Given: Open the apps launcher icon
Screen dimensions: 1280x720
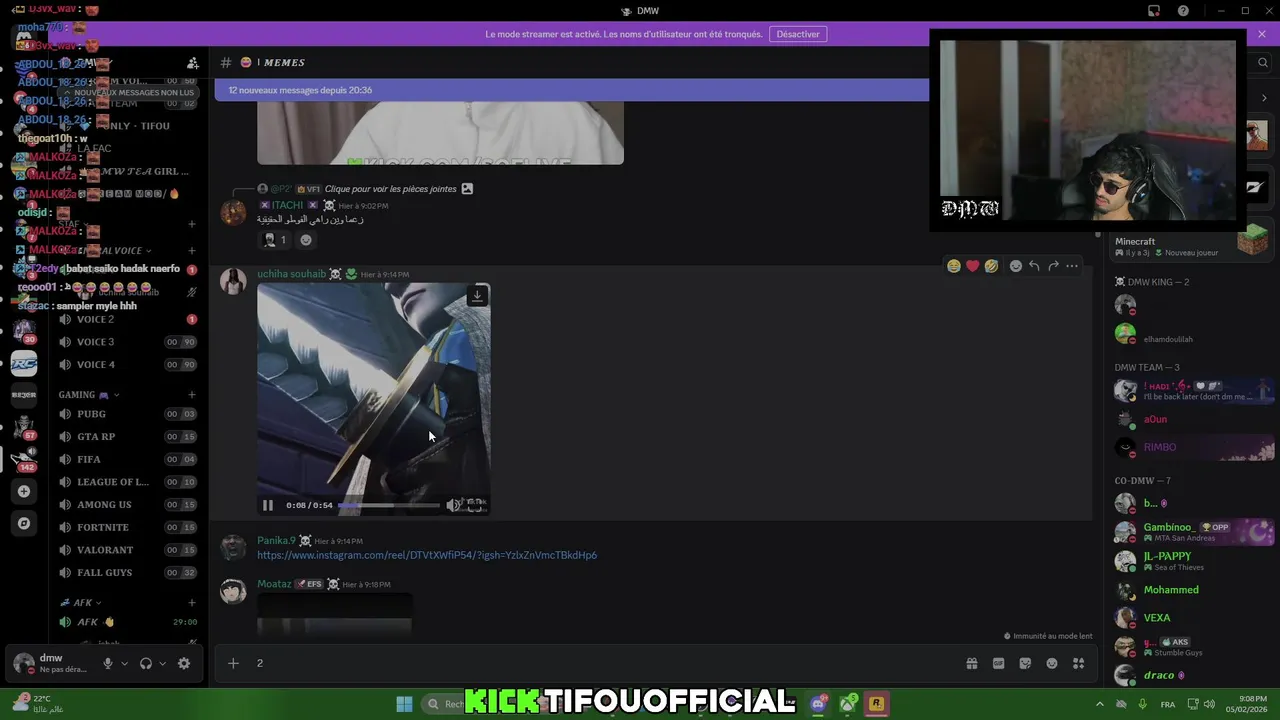Looking at the screenshot, I should [x=1078, y=663].
